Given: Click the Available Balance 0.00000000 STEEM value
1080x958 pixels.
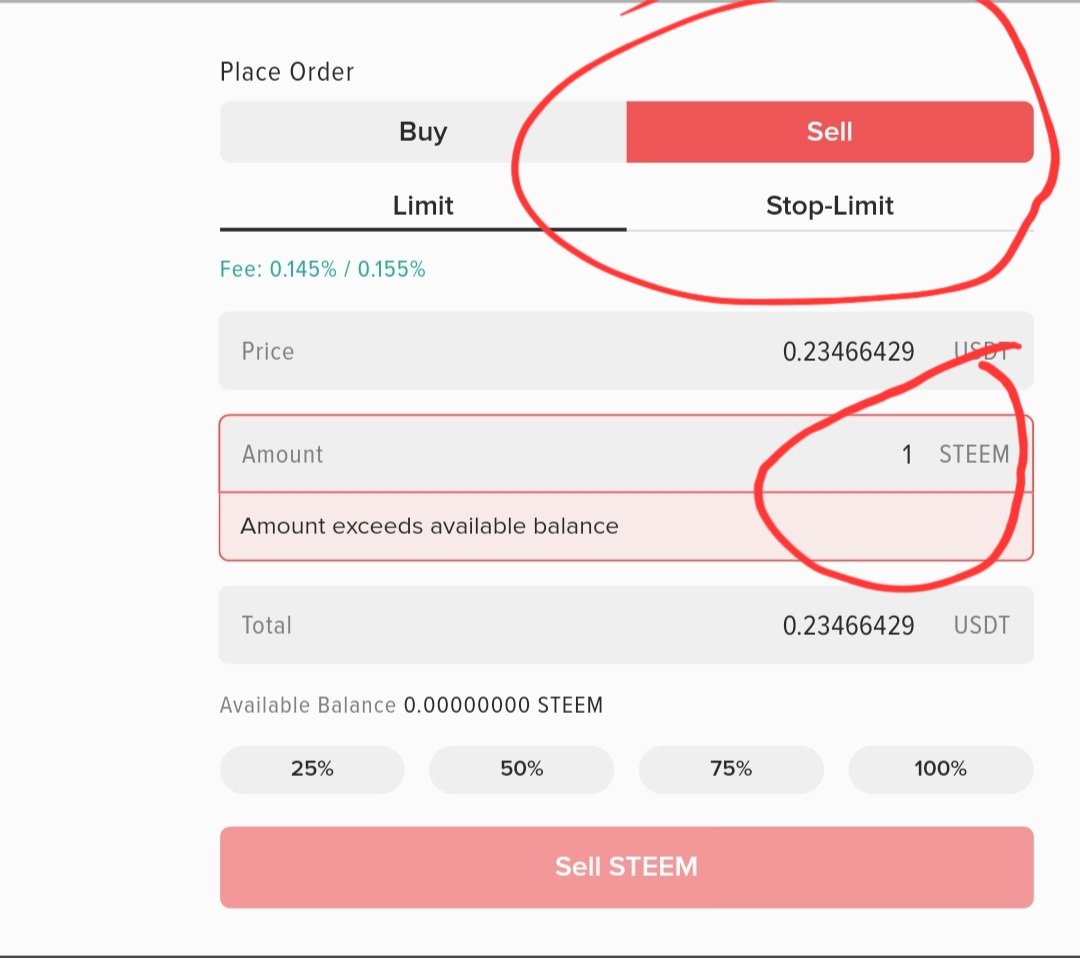Looking at the screenshot, I should click(503, 705).
